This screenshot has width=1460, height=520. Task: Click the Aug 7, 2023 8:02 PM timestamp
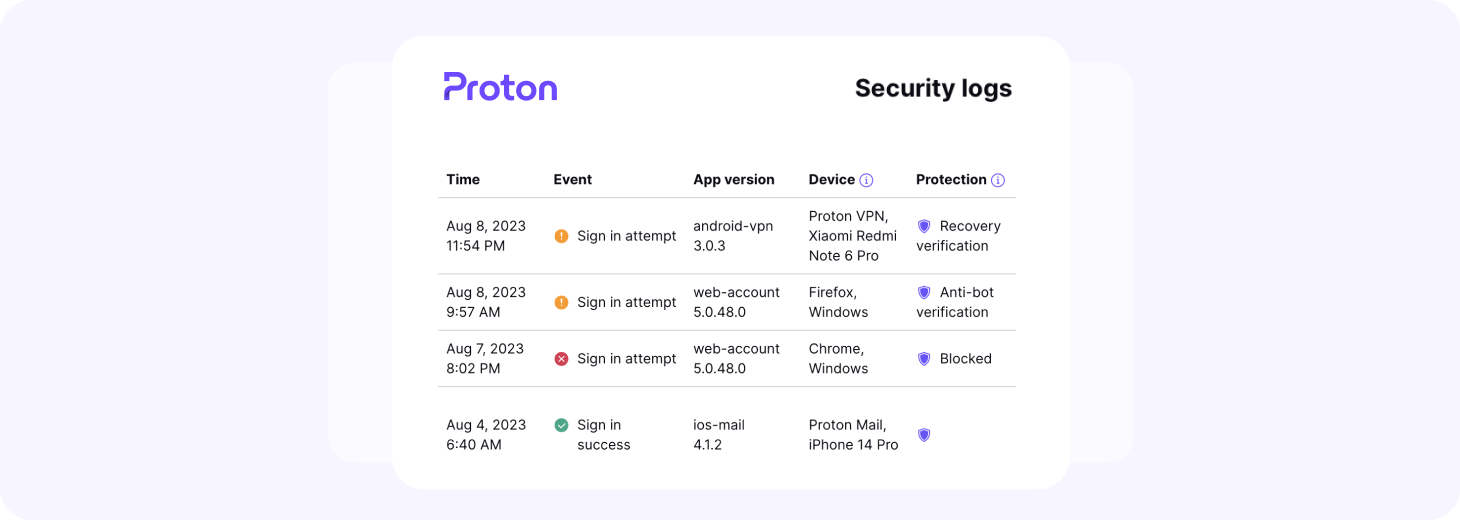point(485,358)
